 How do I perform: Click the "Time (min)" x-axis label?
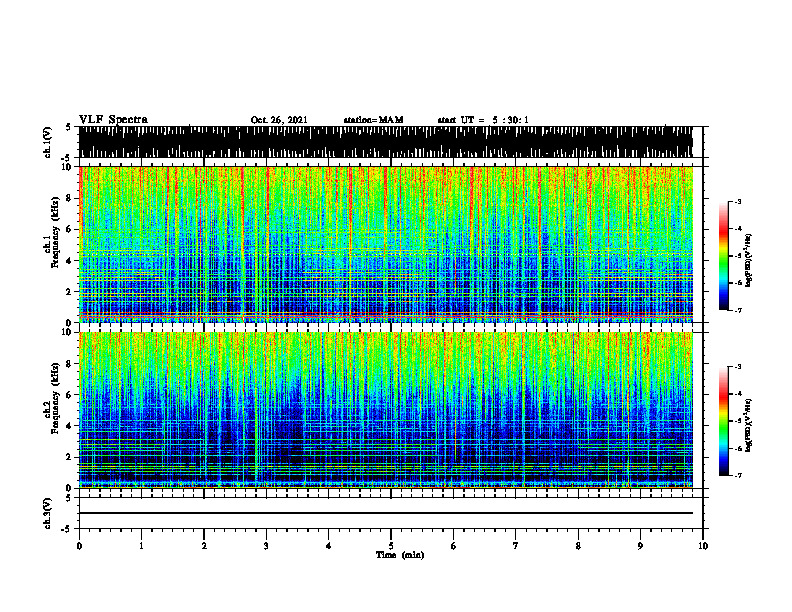coord(400,555)
